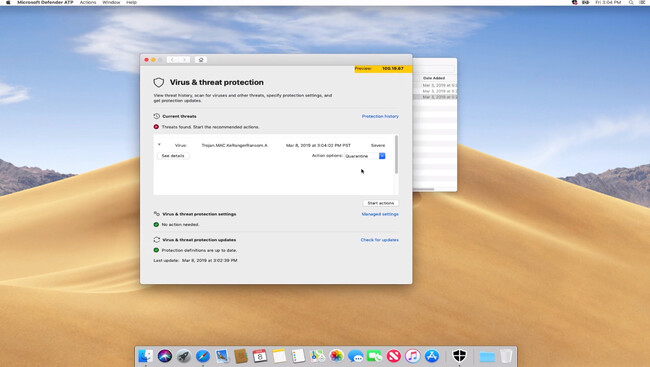
Task: Open the Protection history link
Action: point(380,117)
